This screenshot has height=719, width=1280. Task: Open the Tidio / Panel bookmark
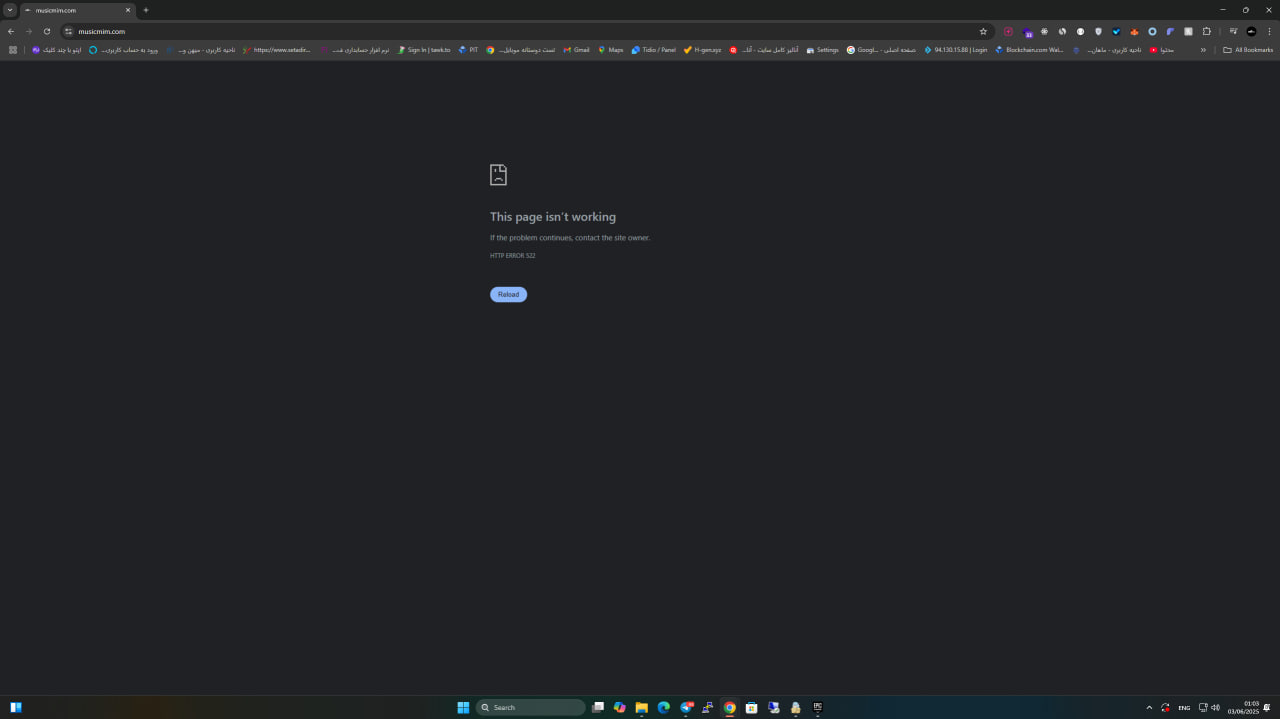653,50
